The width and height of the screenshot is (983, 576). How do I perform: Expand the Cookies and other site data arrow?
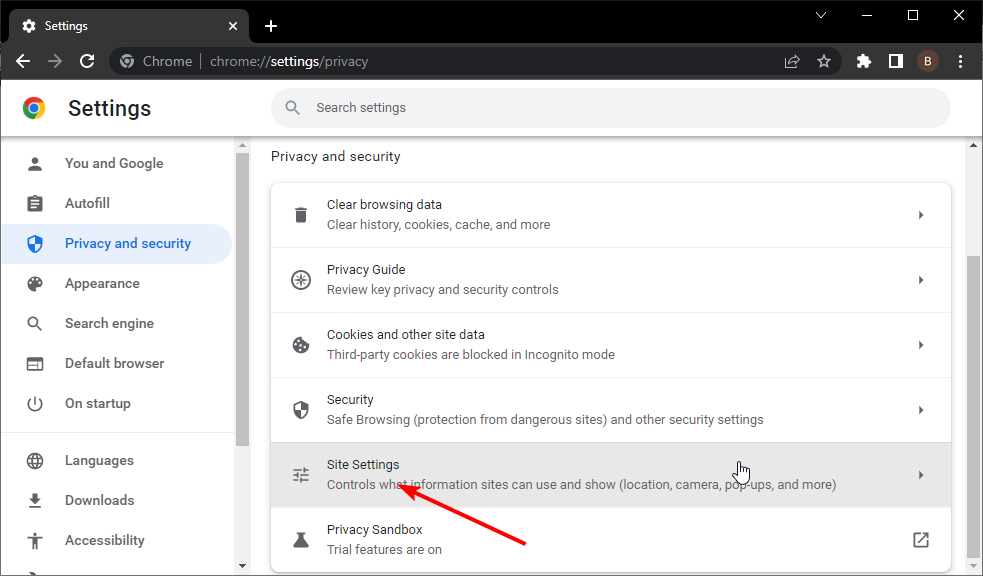coord(920,345)
